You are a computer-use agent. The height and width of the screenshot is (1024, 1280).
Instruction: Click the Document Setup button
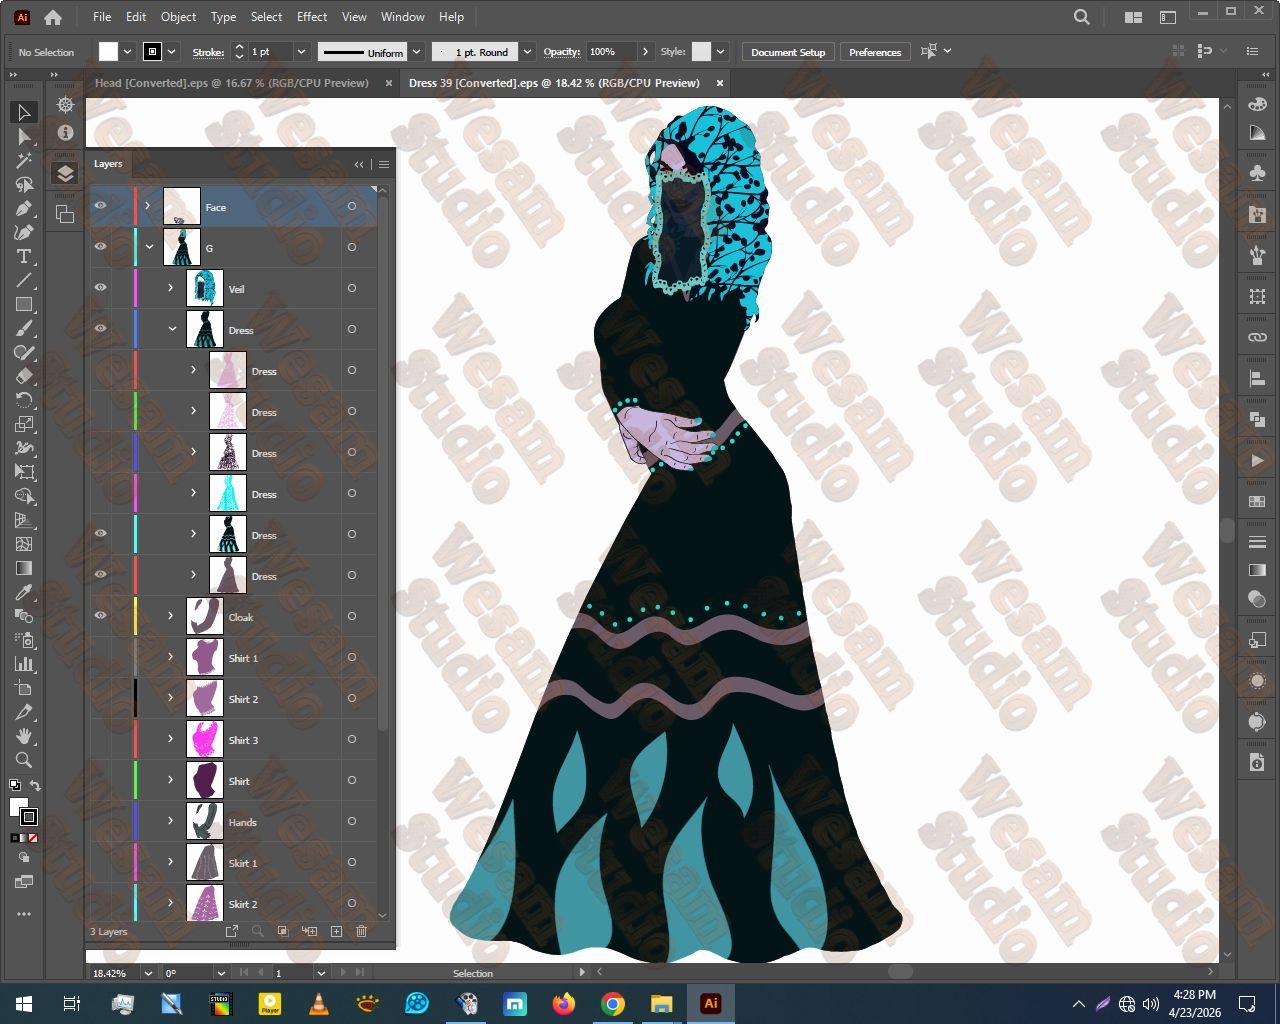[788, 52]
